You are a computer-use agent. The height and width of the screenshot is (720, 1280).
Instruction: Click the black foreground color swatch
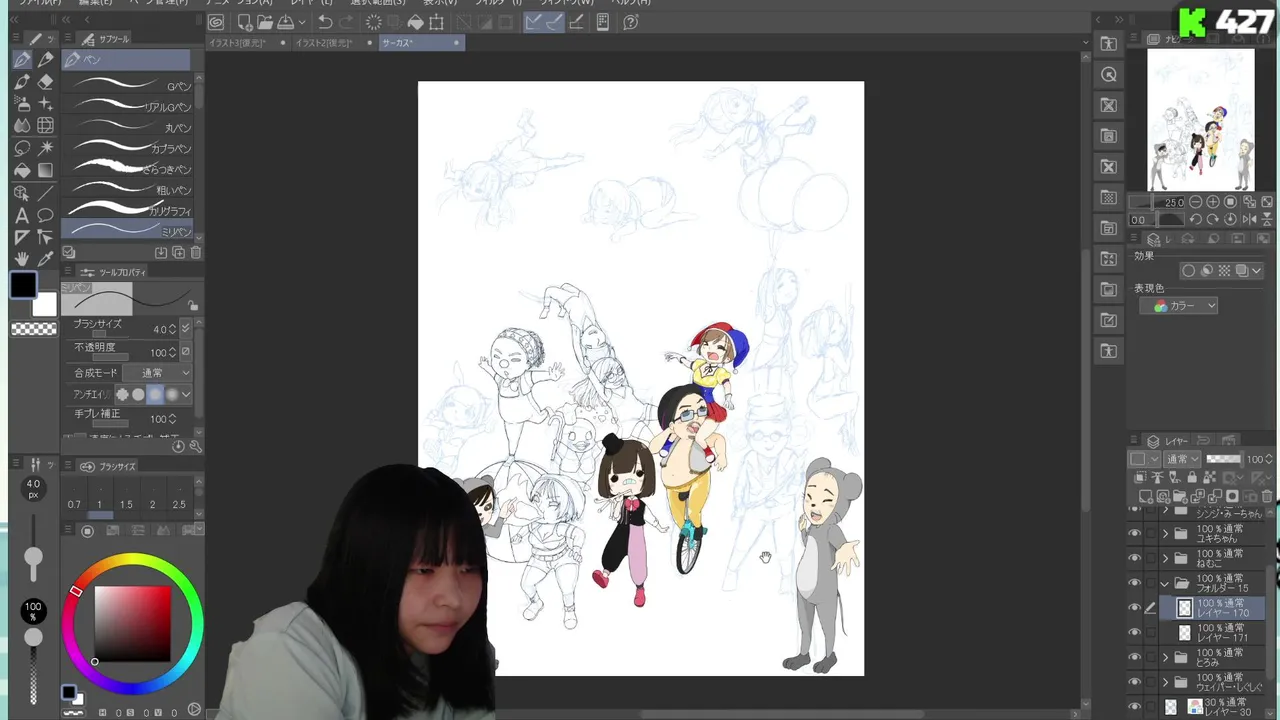point(24,286)
